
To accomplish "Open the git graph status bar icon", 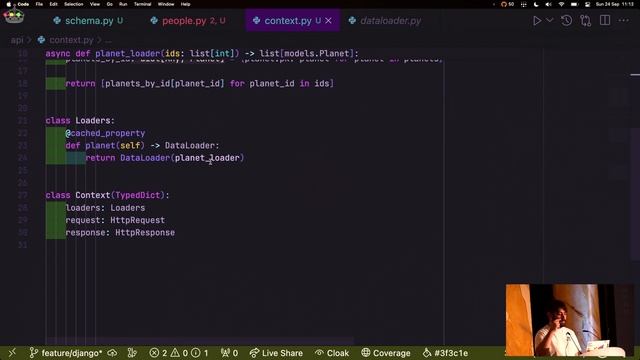I will coord(132,353).
